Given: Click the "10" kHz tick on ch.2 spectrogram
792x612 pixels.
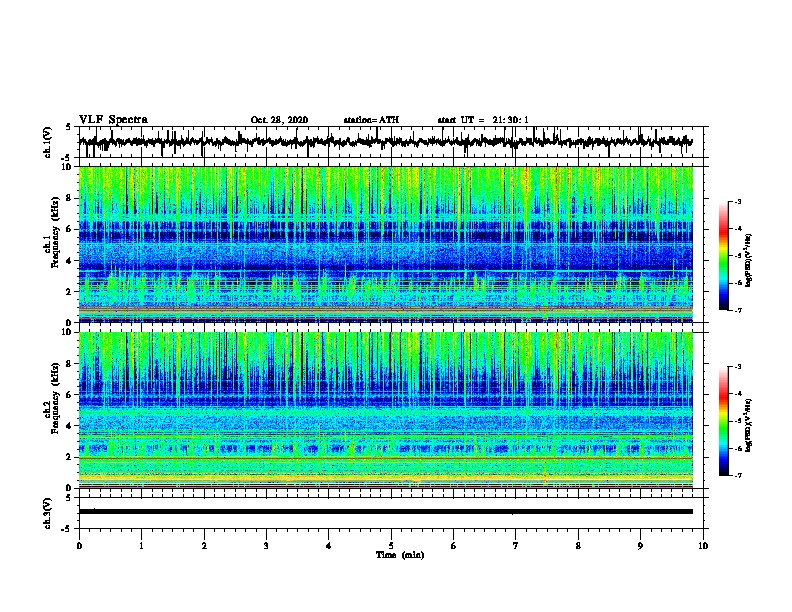Looking at the screenshot, I should (x=67, y=332).
